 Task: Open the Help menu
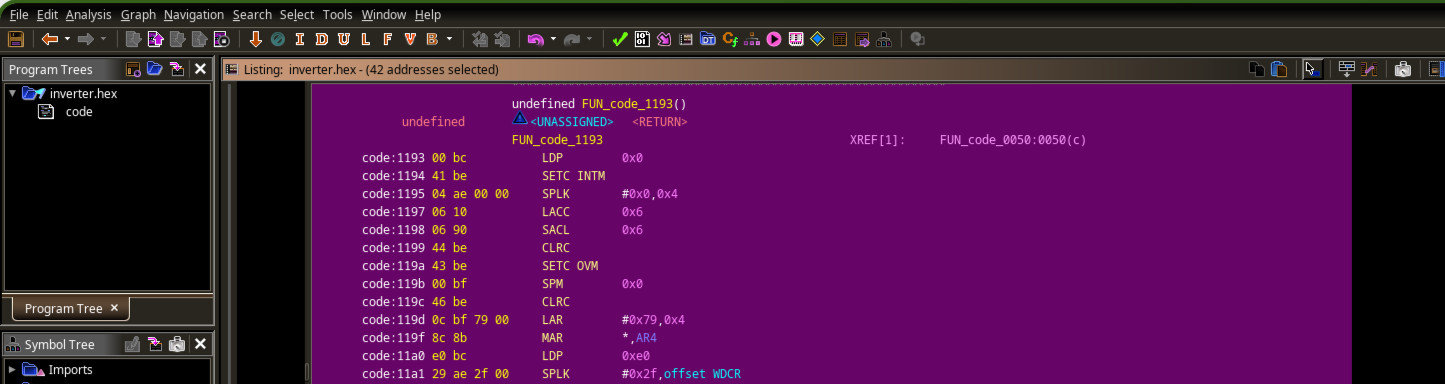point(427,14)
